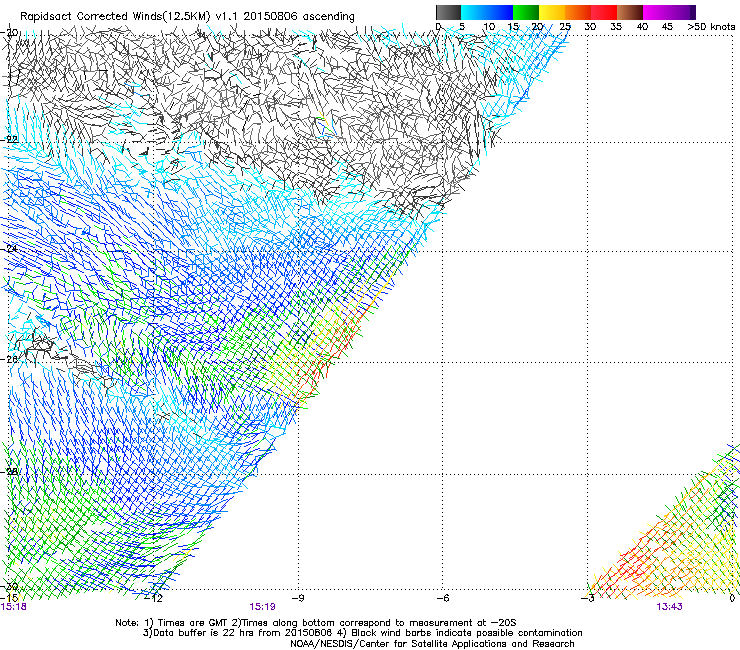Click the longitude label -9
Image resolution: width=740 pixels, height=650 pixels.
(298, 598)
